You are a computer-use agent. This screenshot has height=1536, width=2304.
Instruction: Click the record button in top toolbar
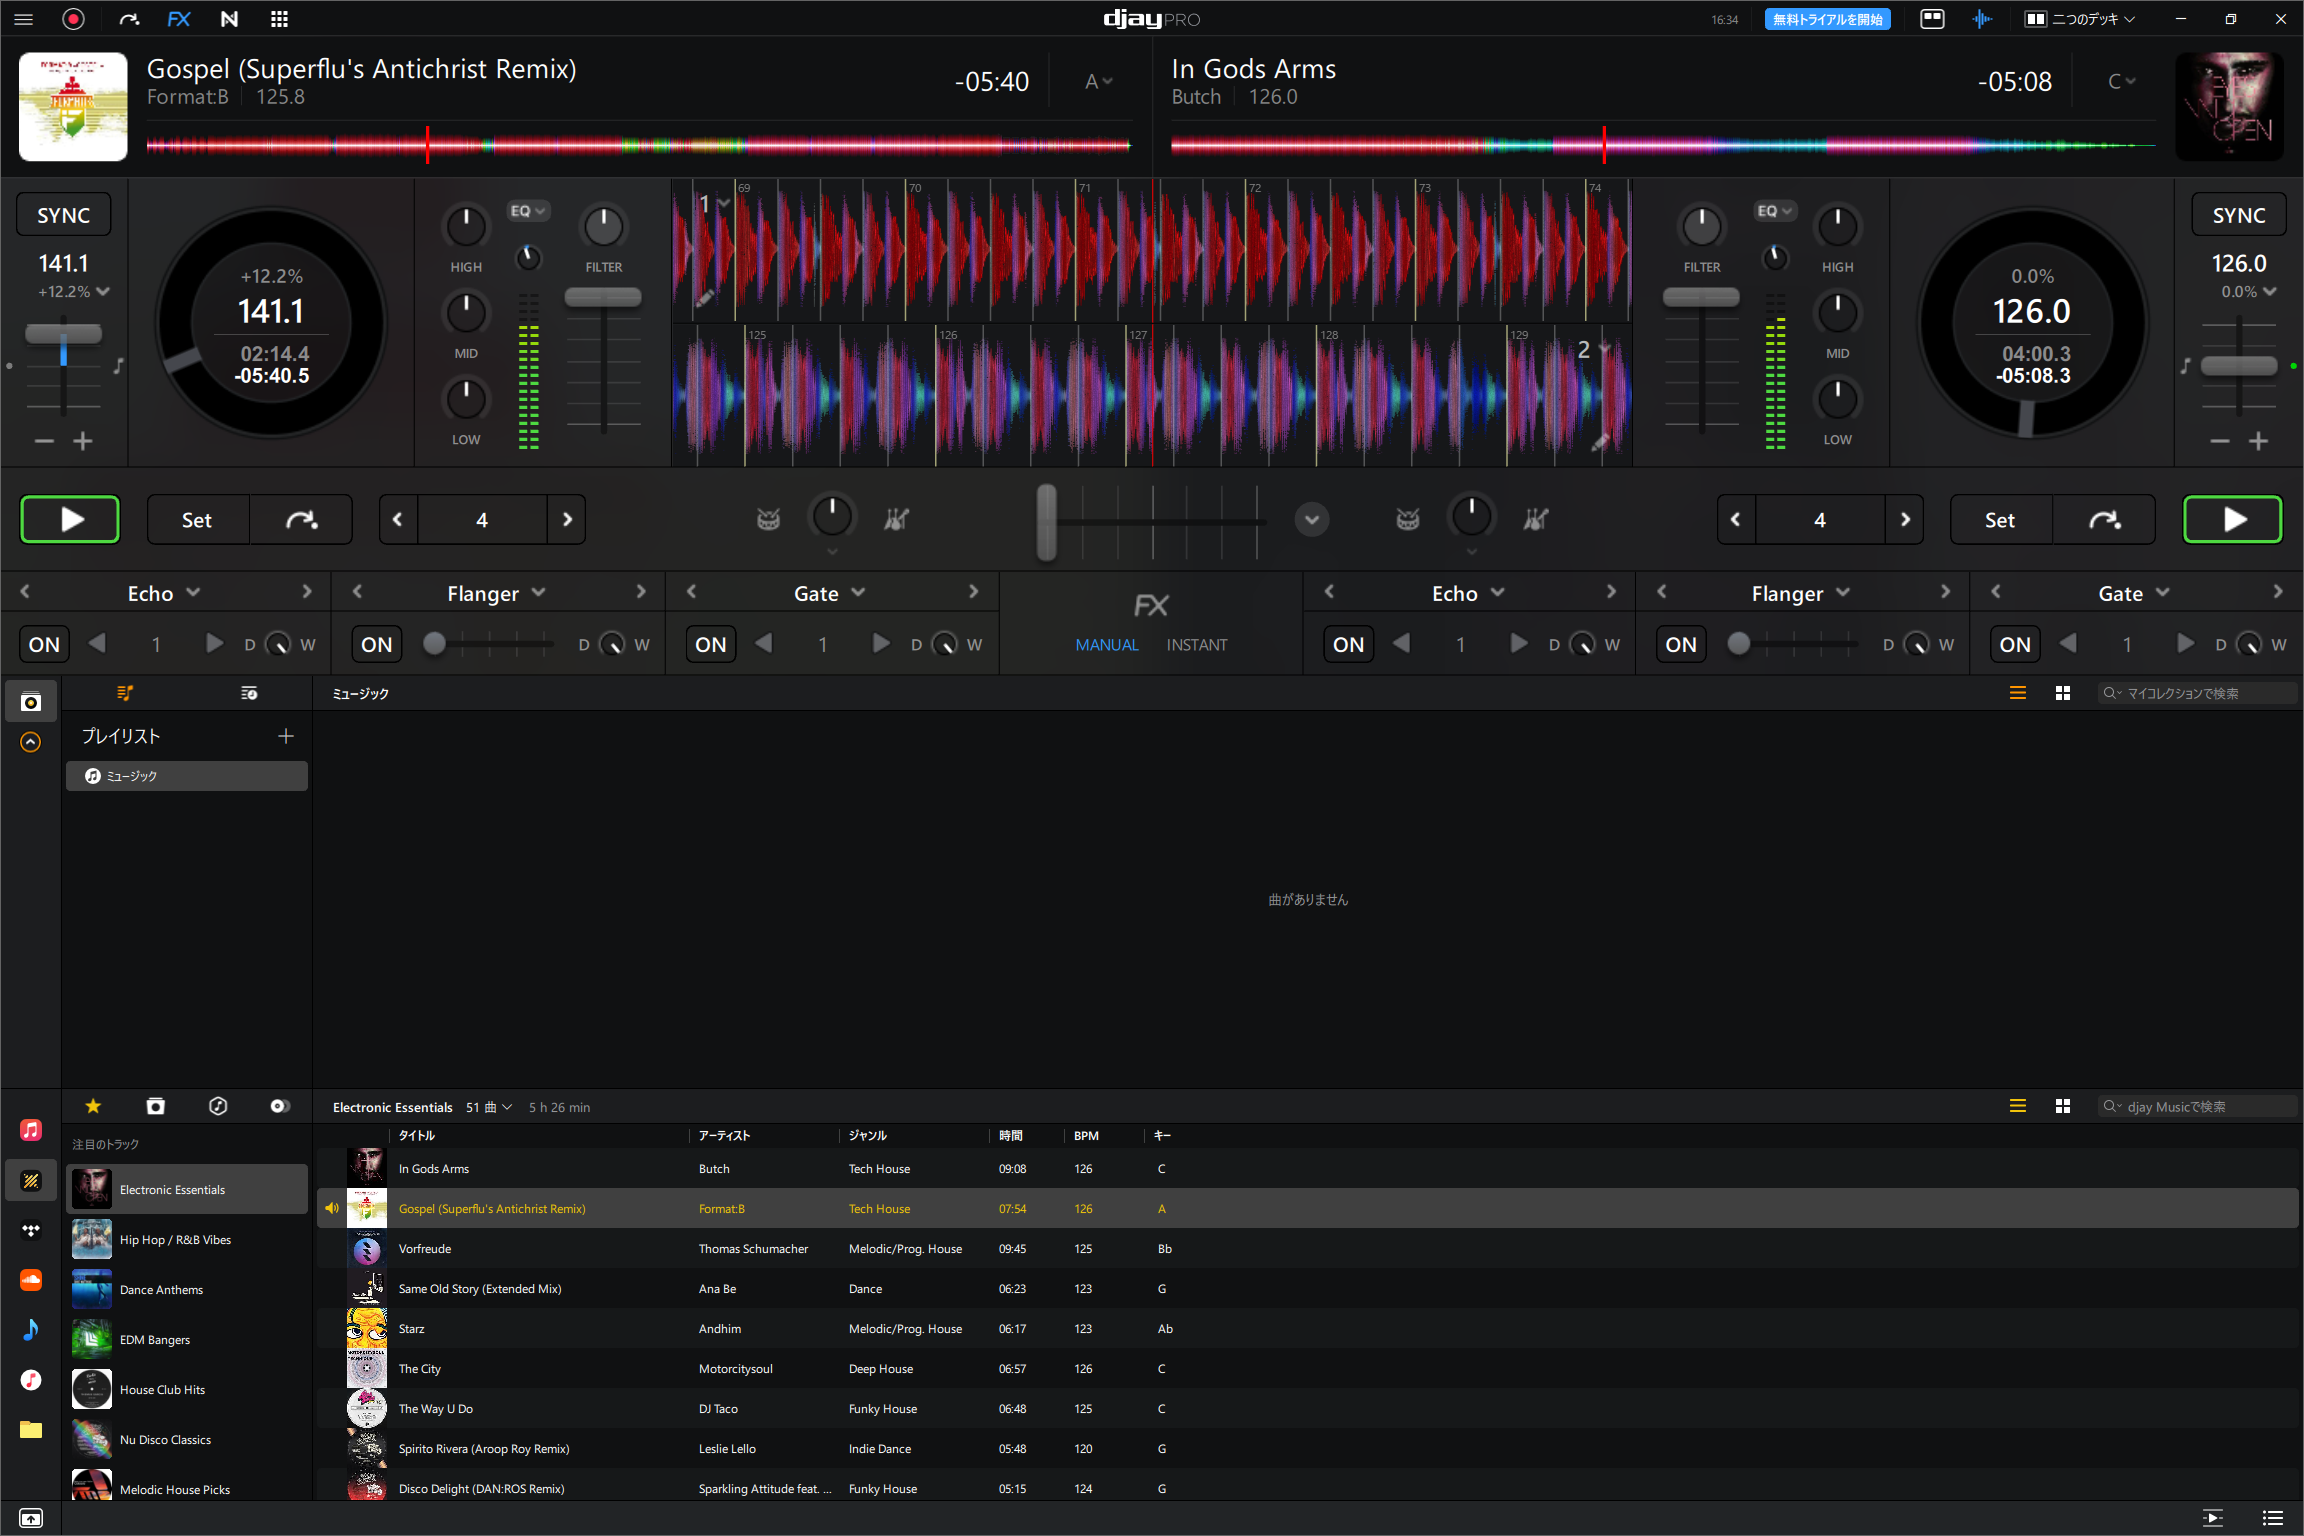[73, 19]
